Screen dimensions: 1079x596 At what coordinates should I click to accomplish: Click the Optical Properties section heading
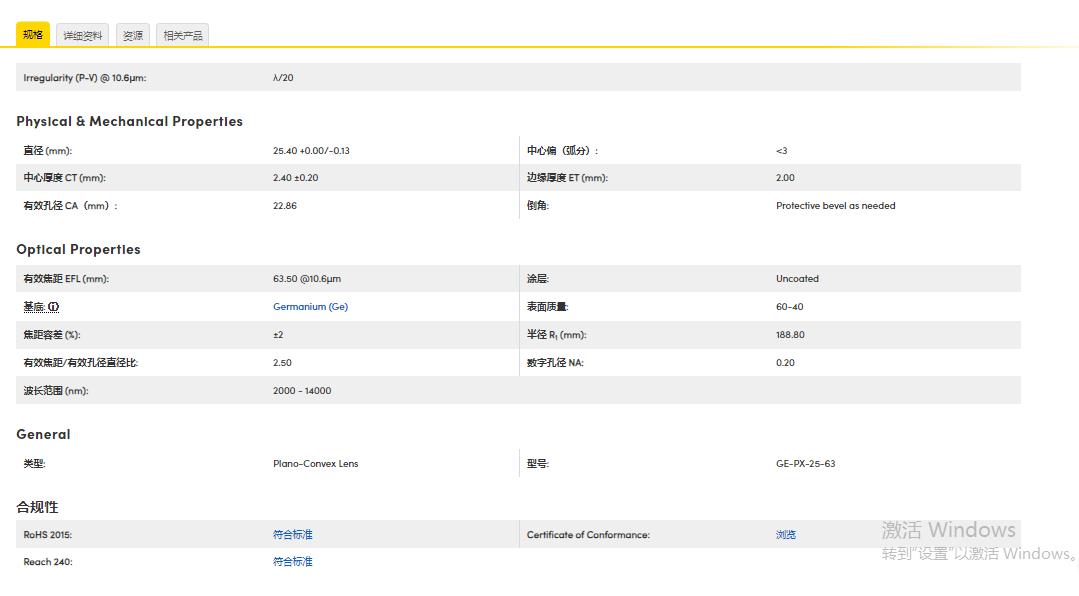[78, 249]
